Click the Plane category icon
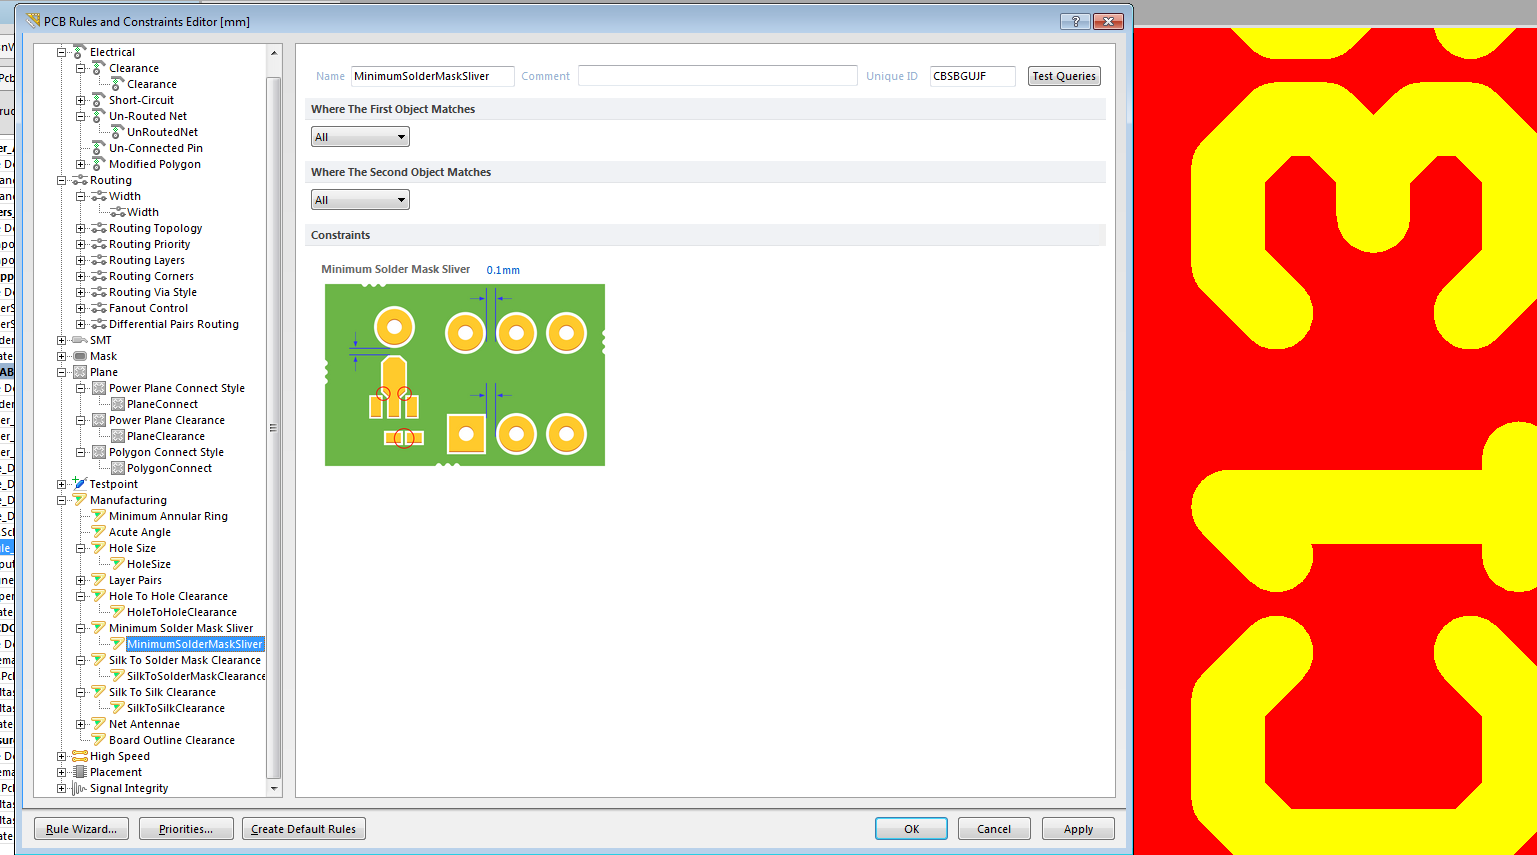 tap(80, 372)
